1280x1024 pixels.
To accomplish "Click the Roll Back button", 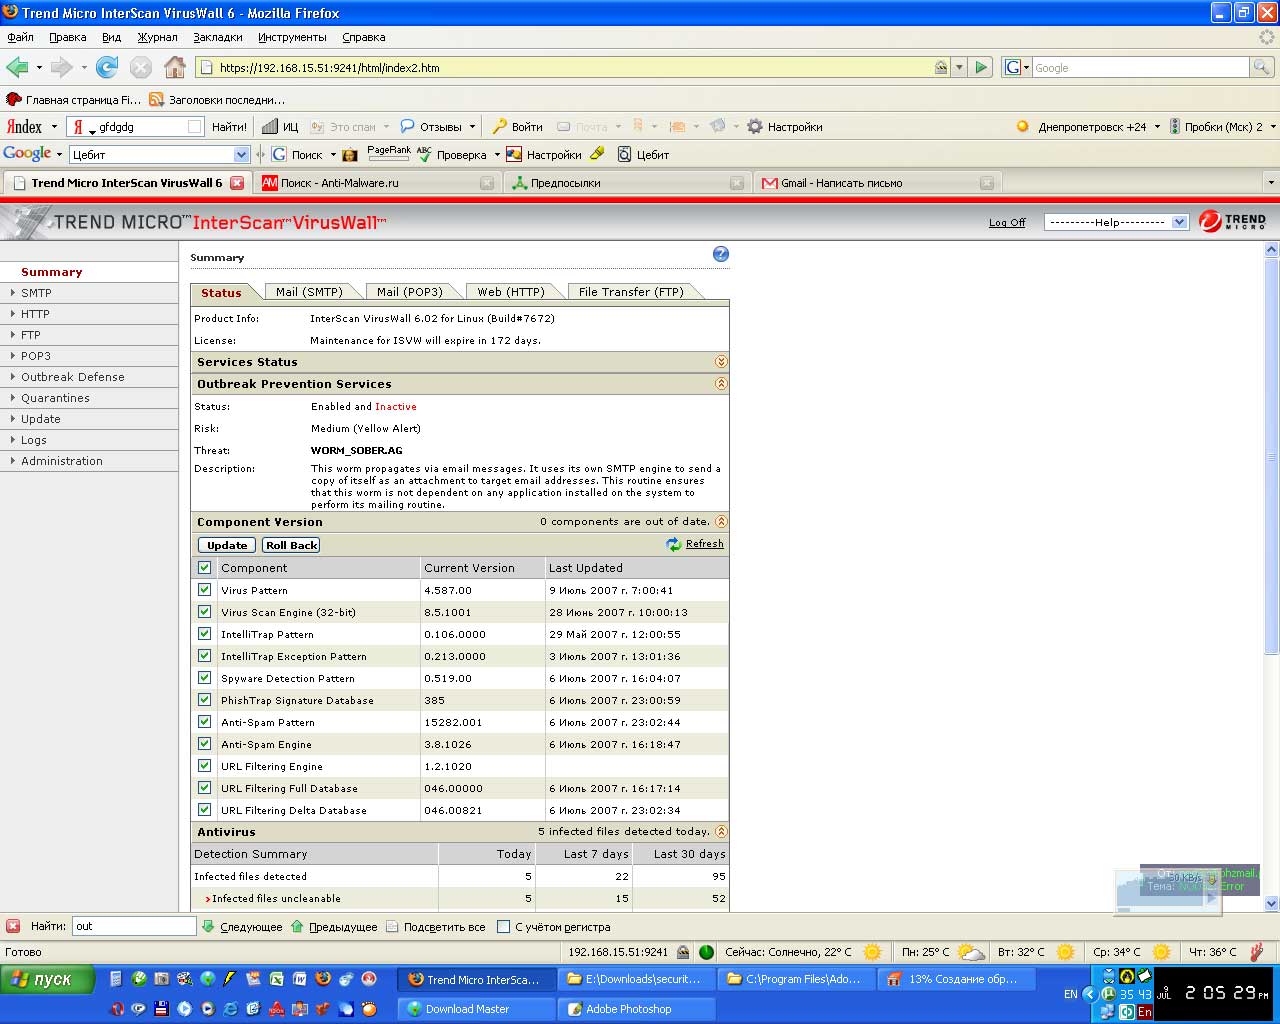I will [291, 545].
